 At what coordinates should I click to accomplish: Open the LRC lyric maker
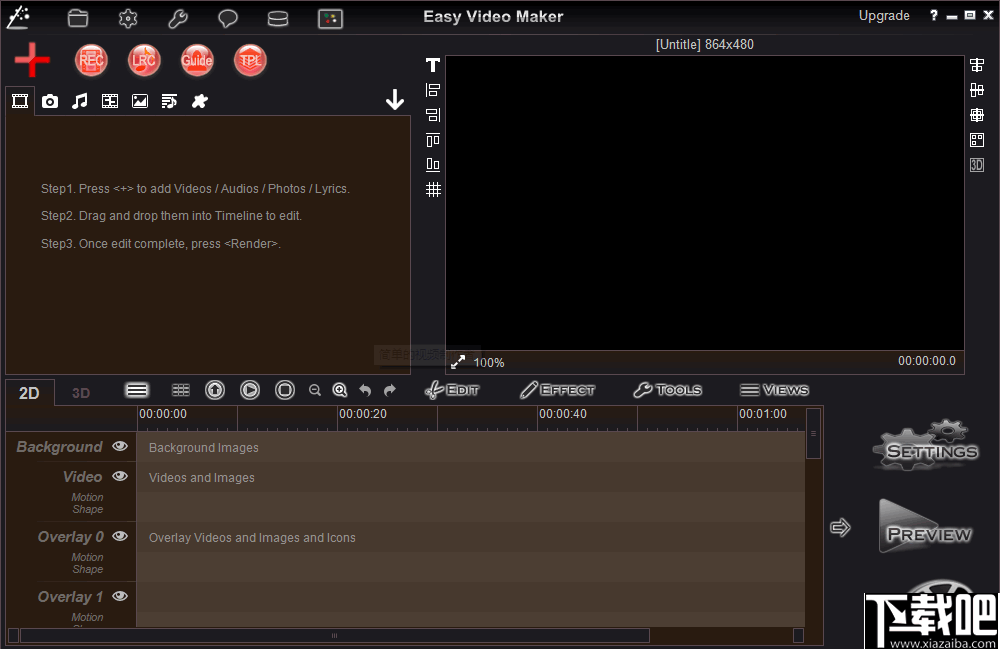click(x=144, y=60)
